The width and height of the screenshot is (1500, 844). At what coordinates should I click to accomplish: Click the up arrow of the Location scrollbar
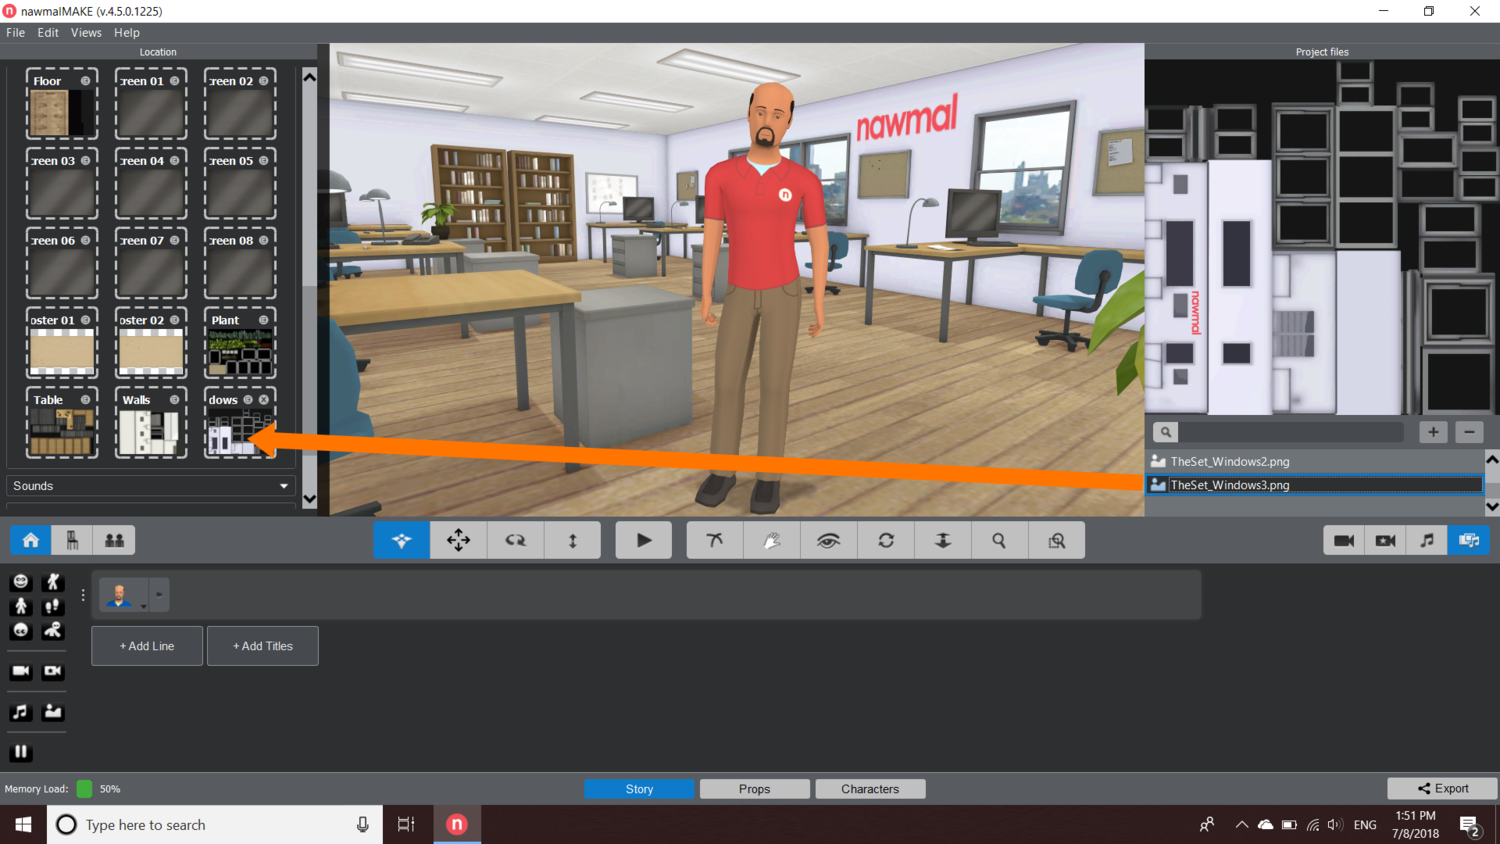[x=309, y=77]
